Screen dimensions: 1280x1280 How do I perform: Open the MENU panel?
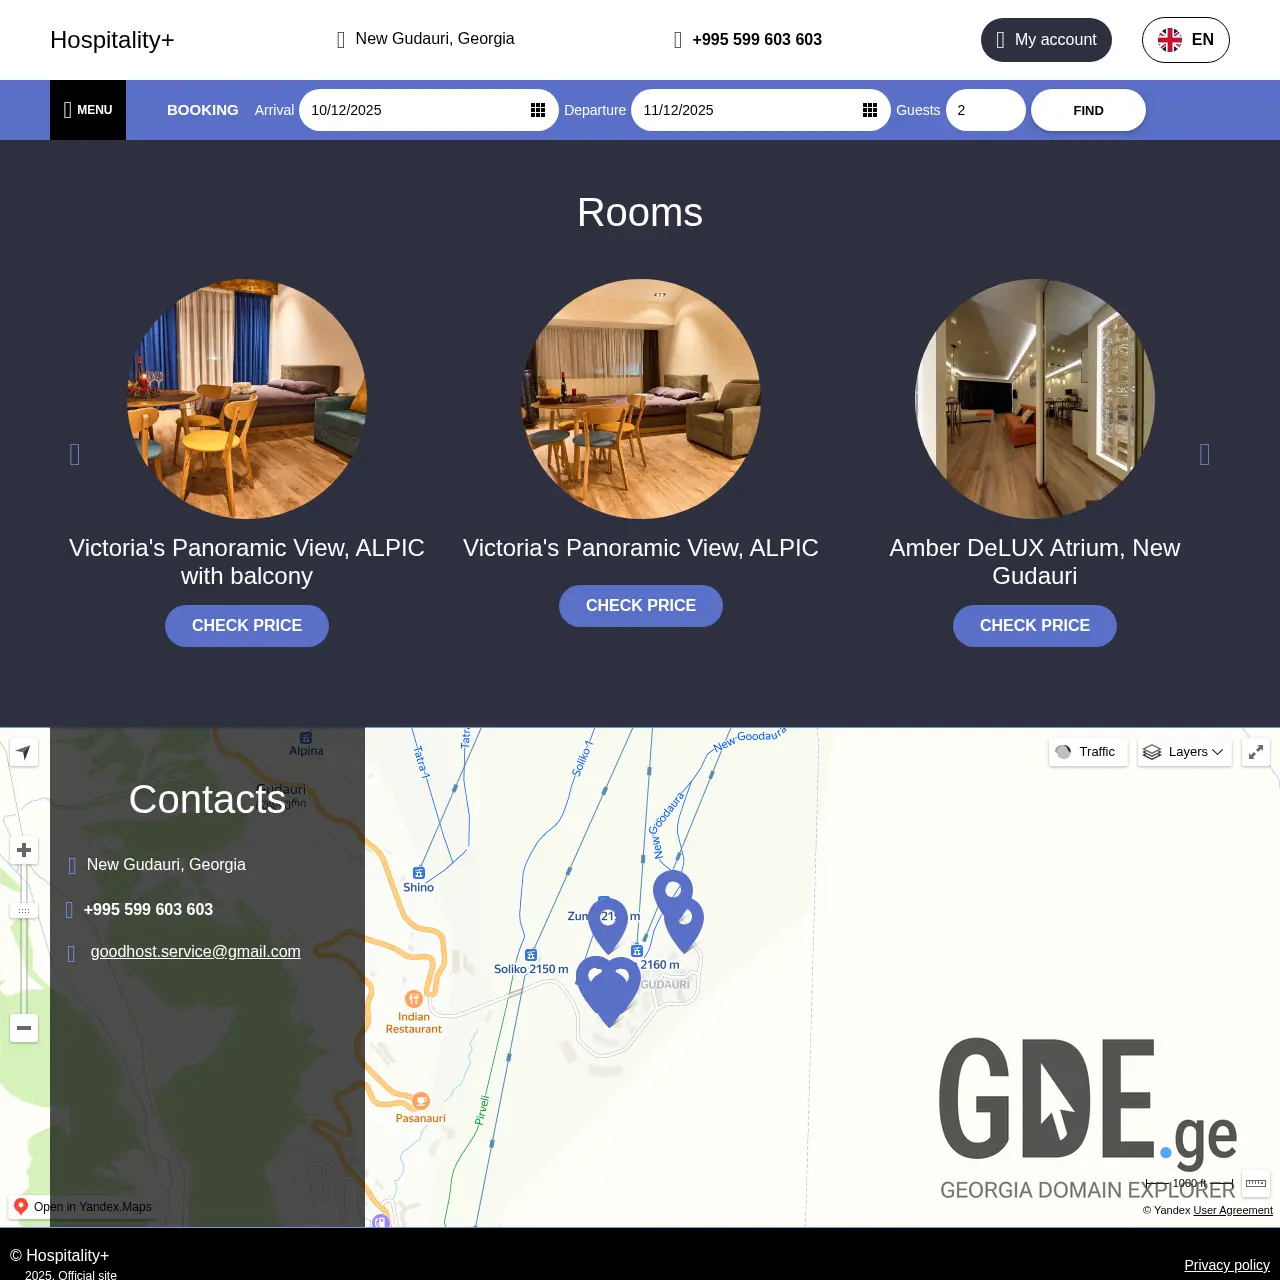(x=88, y=110)
